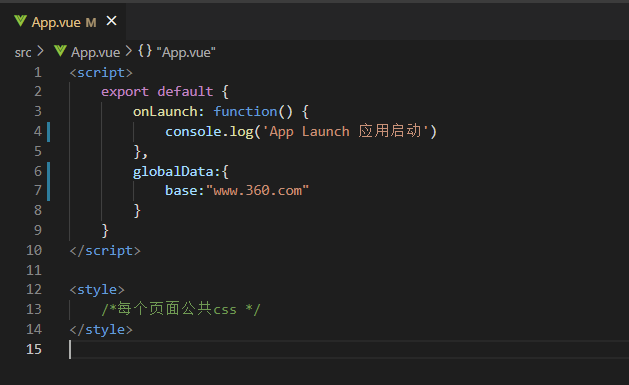Open the "App.vue" symbol breadcrumb
The height and width of the screenshot is (385, 629).
pos(186,53)
